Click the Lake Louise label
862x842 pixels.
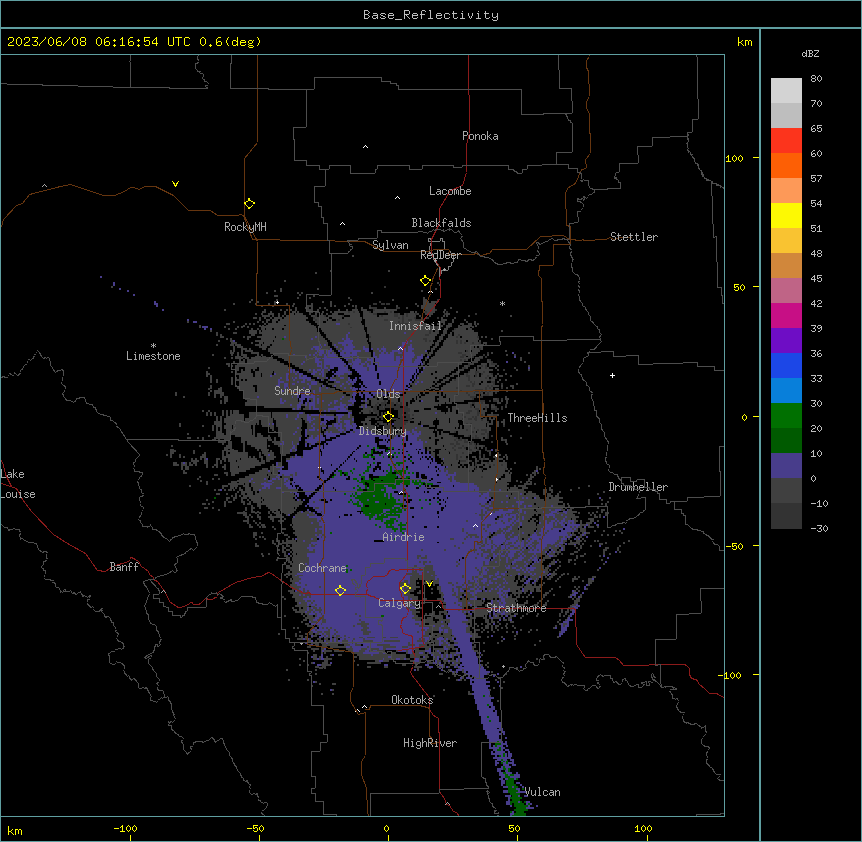[18, 484]
